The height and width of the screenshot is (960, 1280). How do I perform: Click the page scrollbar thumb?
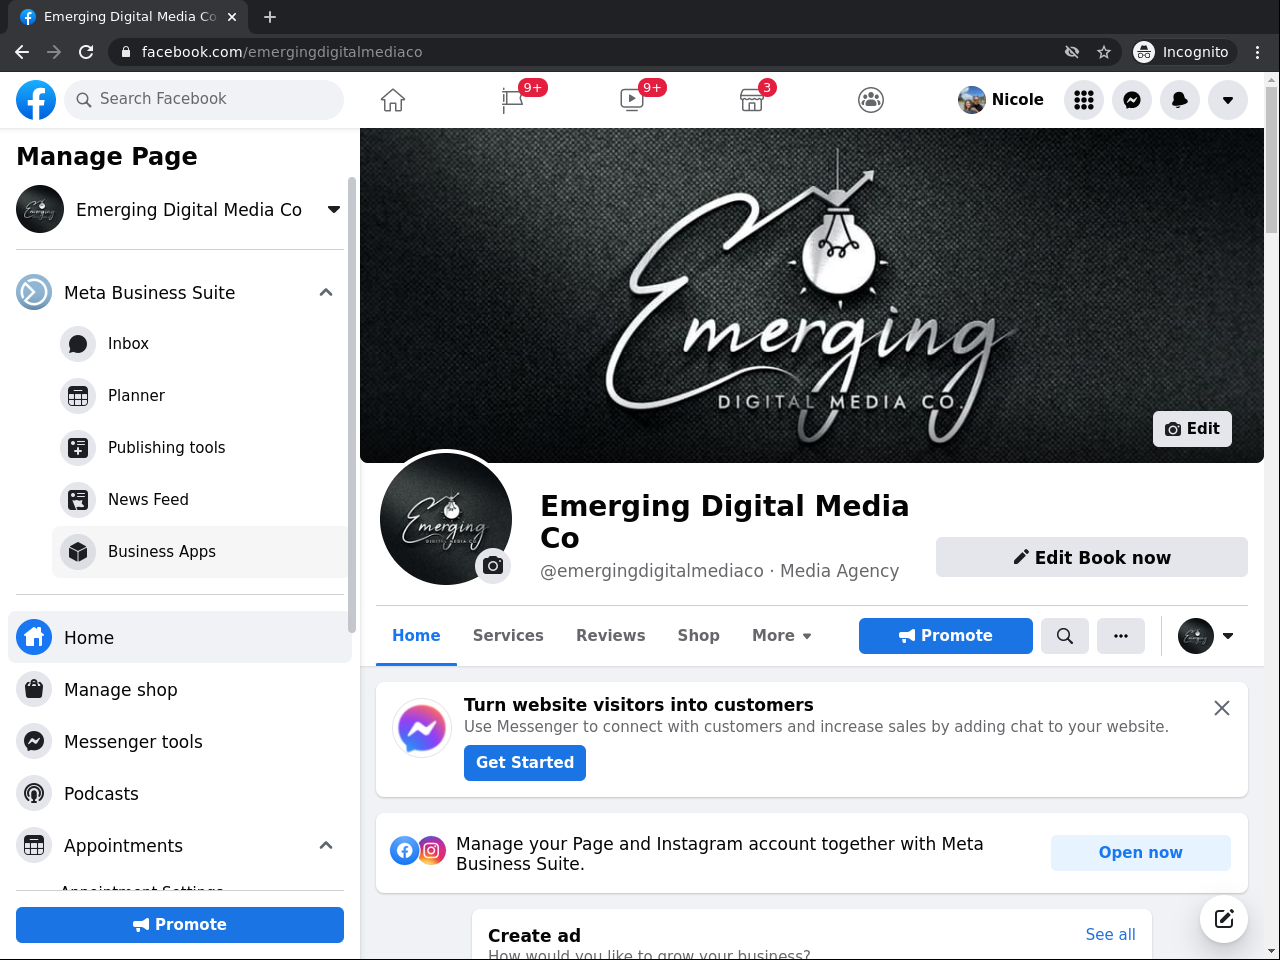tap(1272, 160)
